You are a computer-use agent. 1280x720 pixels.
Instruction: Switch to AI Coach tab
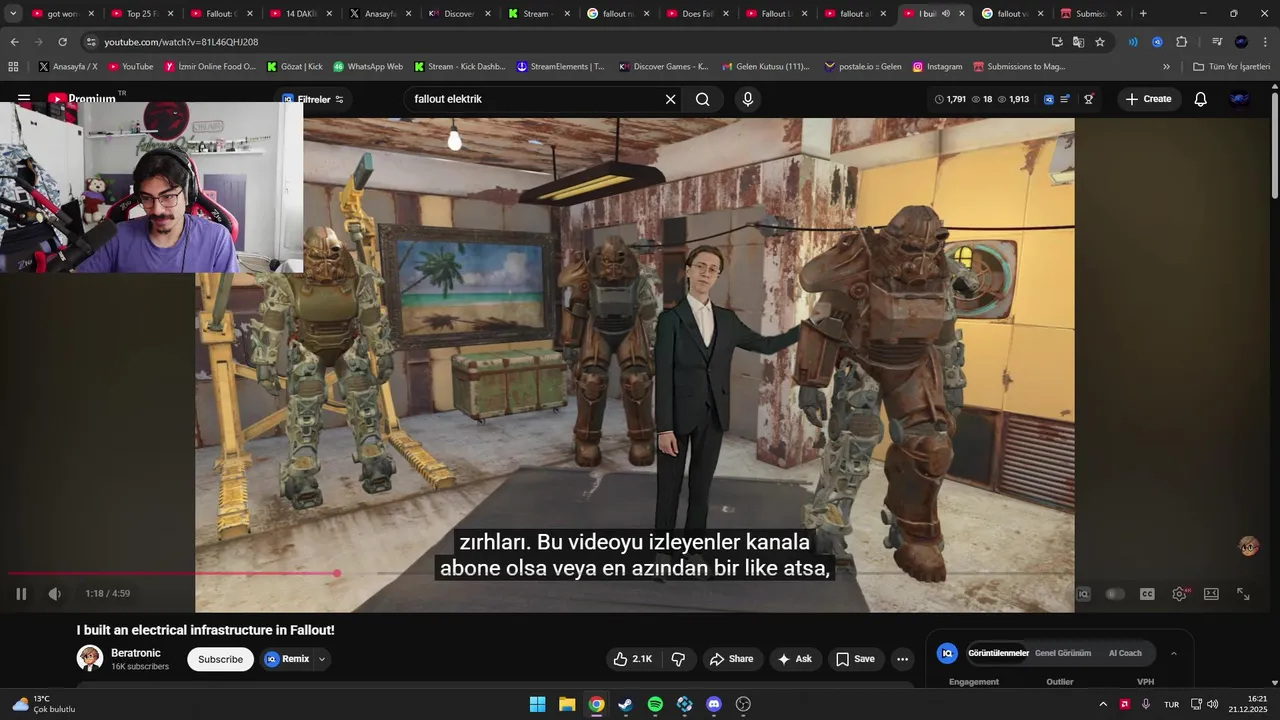(1125, 653)
